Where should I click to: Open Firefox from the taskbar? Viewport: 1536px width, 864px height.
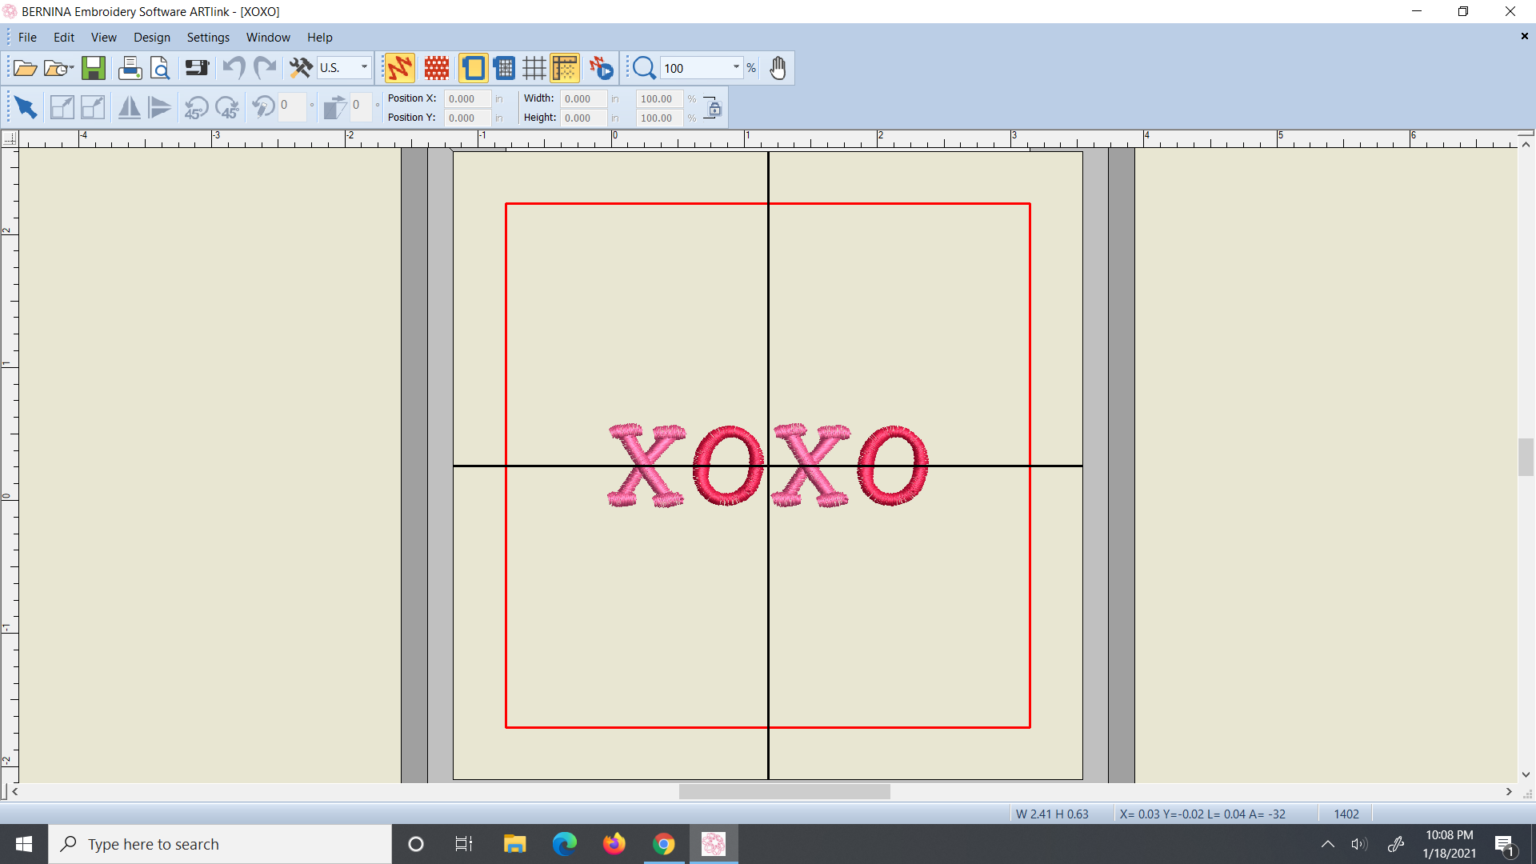tap(614, 843)
